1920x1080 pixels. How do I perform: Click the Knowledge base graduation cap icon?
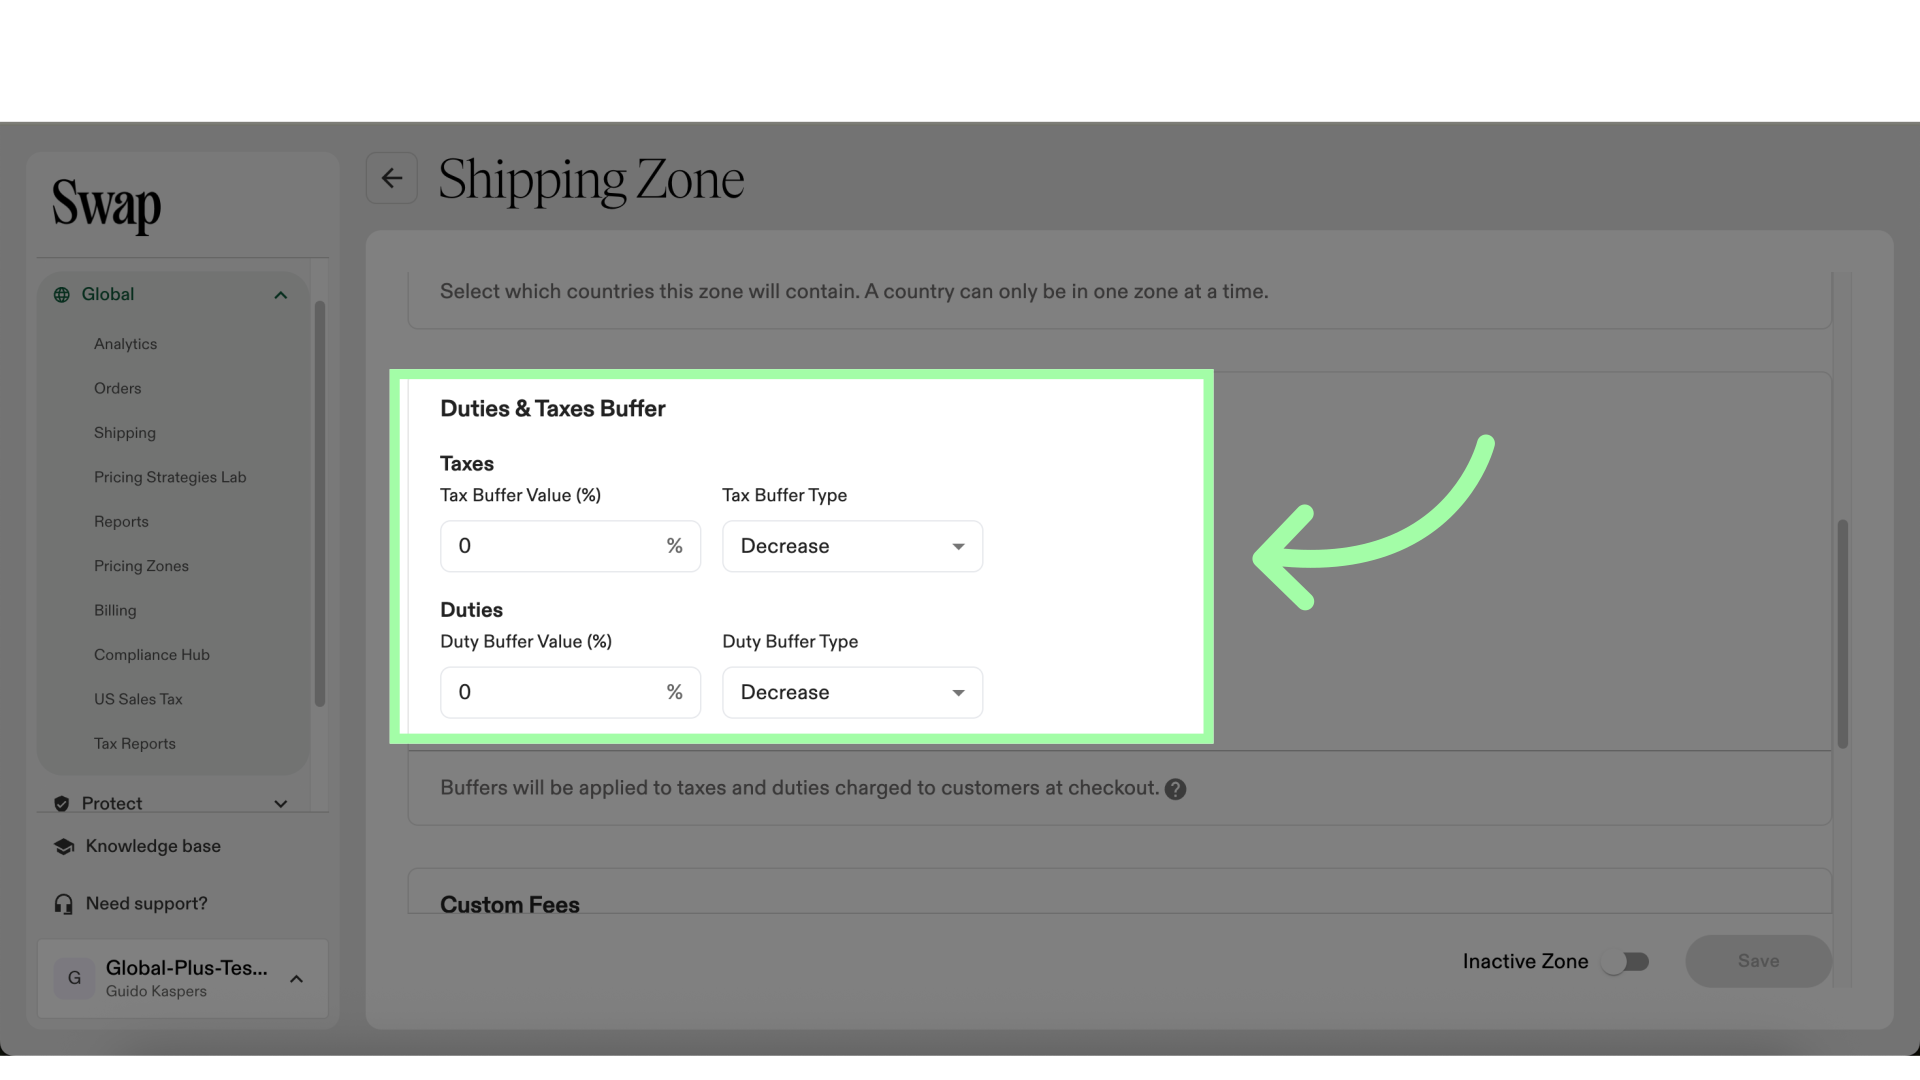[64, 846]
